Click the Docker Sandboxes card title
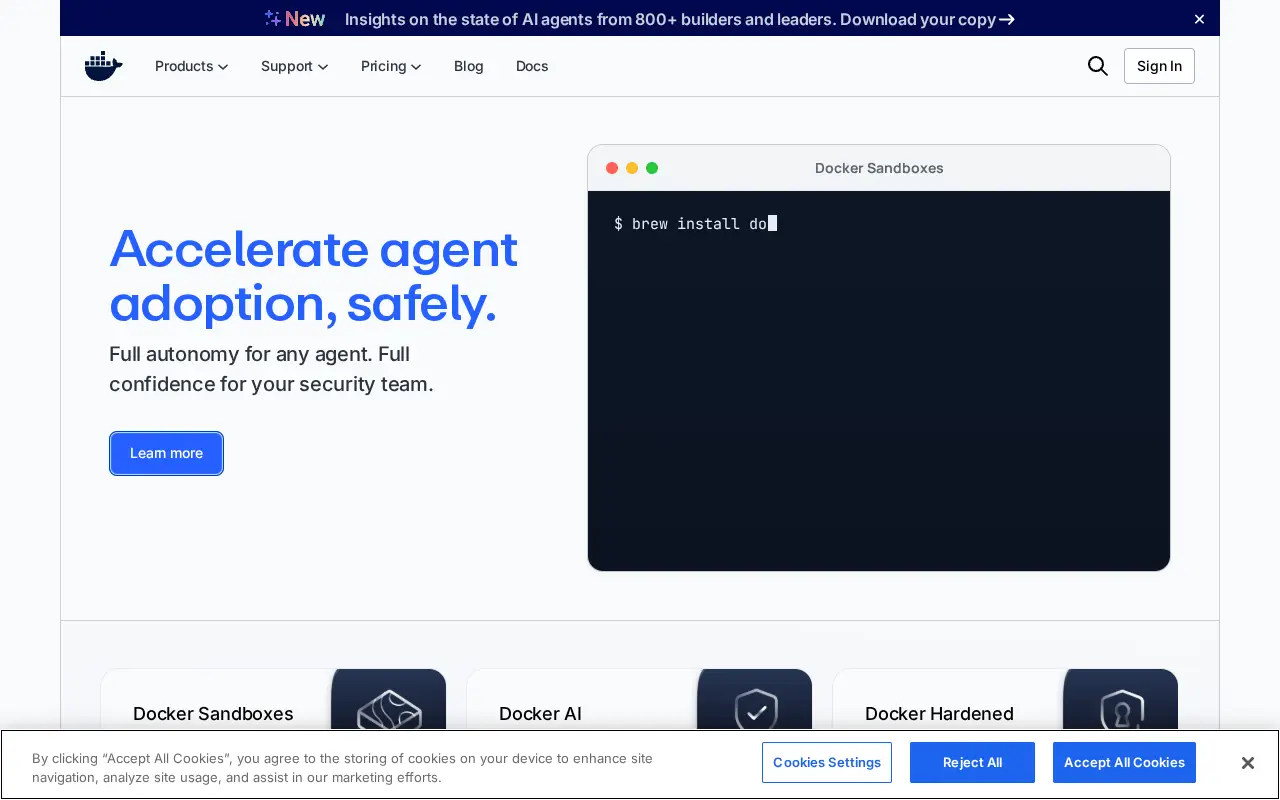Viewport: 1280px width, 800px height. 213,714
